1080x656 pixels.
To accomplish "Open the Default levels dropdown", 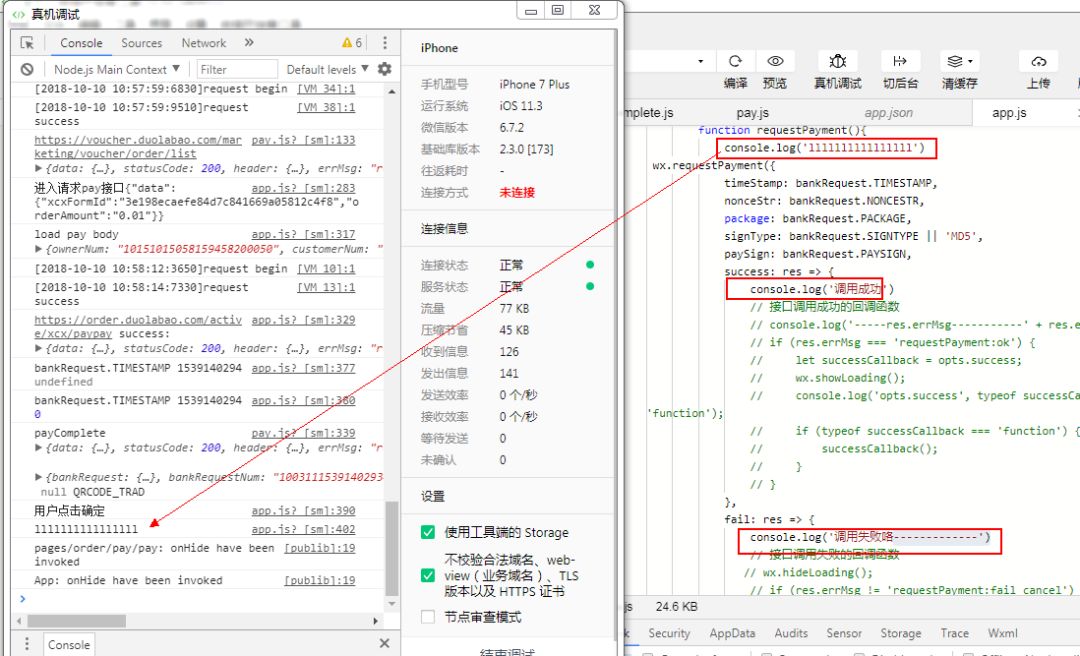I will (x=327, y=69).
